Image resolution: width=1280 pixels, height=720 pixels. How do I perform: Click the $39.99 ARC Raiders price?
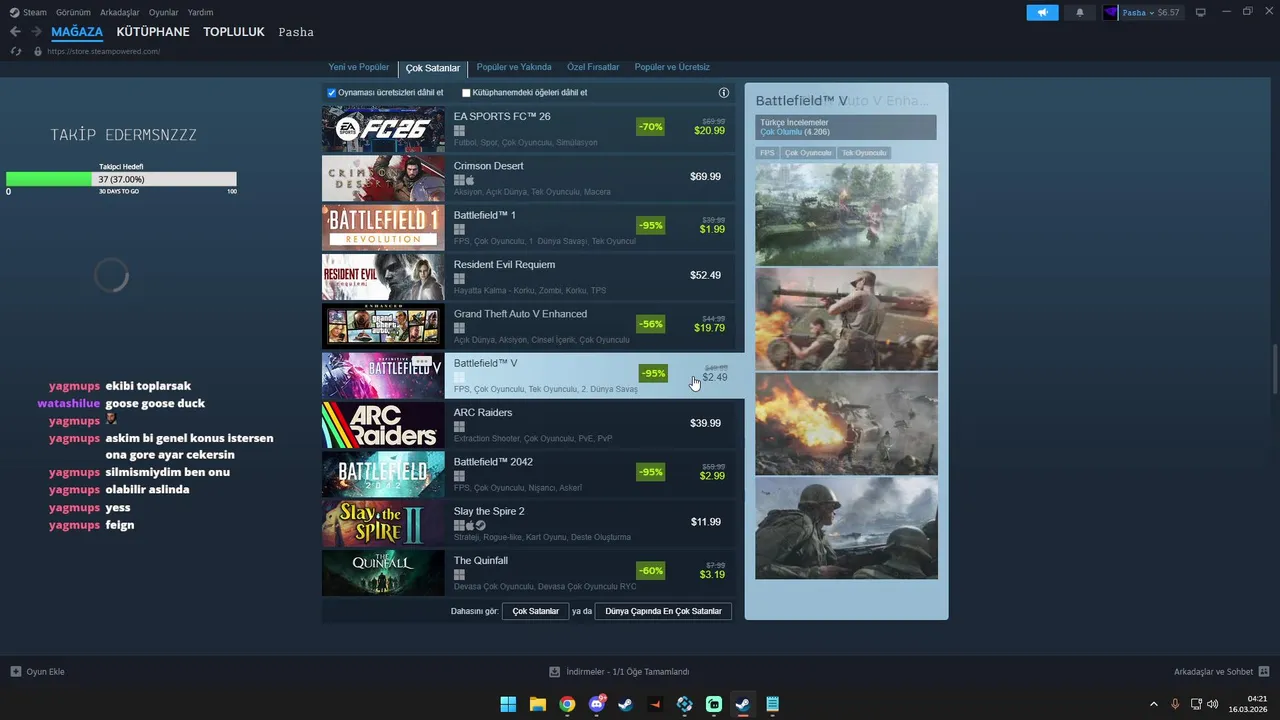pyautogui.click(x=705, y=424)
